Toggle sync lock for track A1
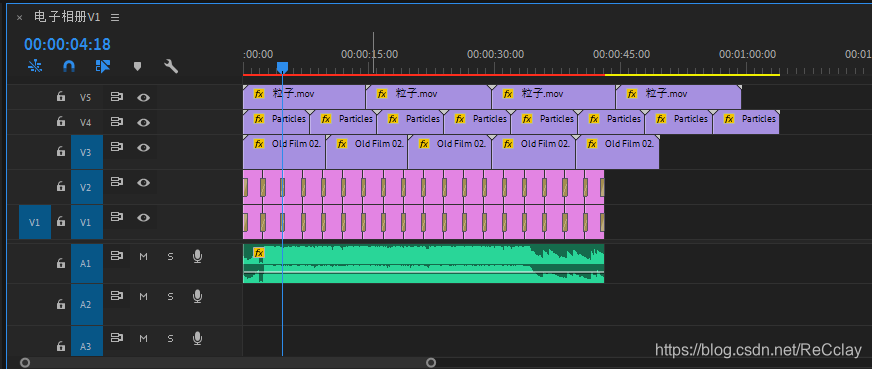The height and width of the screenshot is (369, 872). (116, 256)
